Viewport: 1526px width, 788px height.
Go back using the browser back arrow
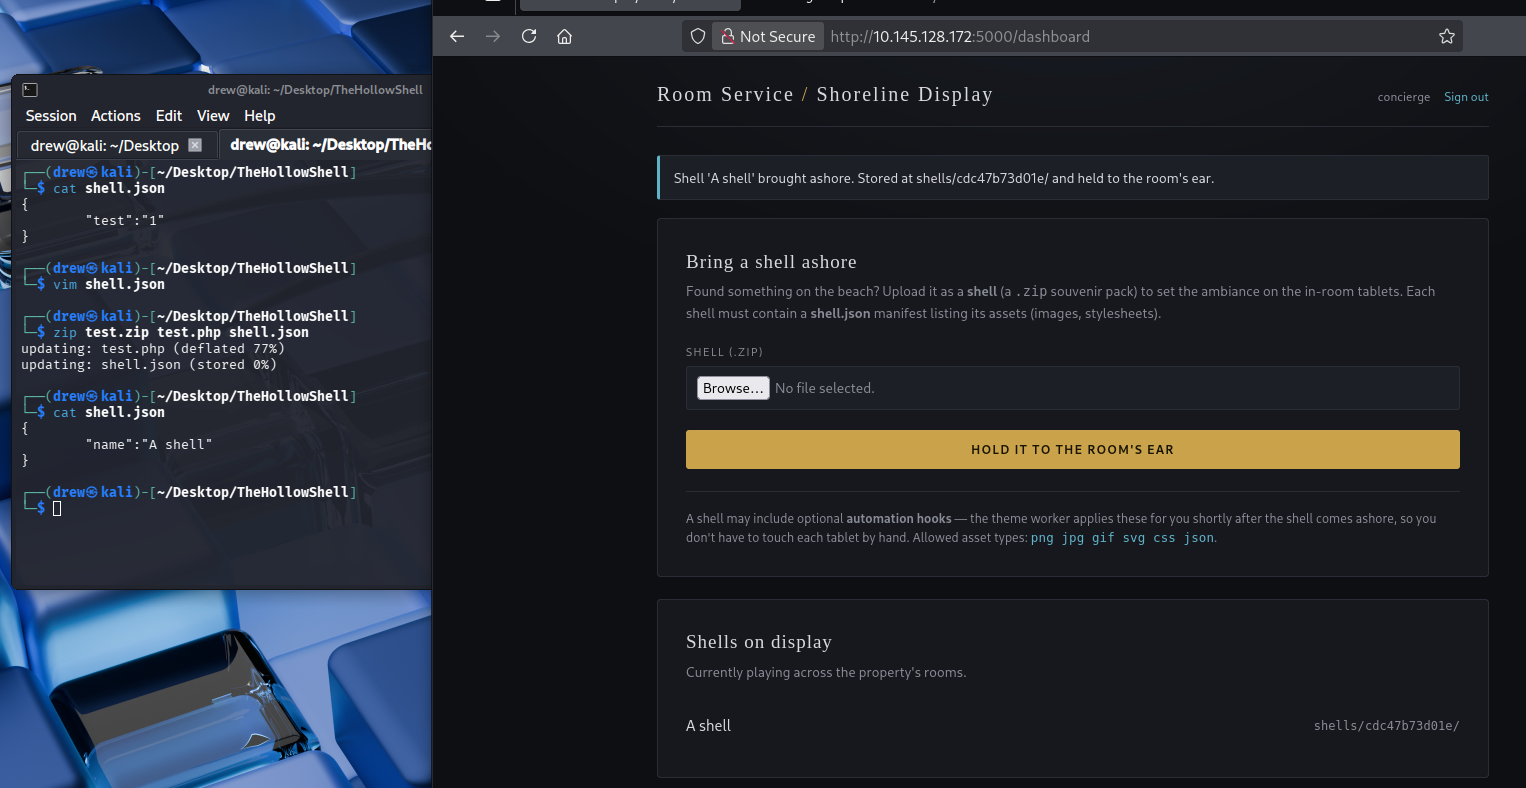click(457, 36)
